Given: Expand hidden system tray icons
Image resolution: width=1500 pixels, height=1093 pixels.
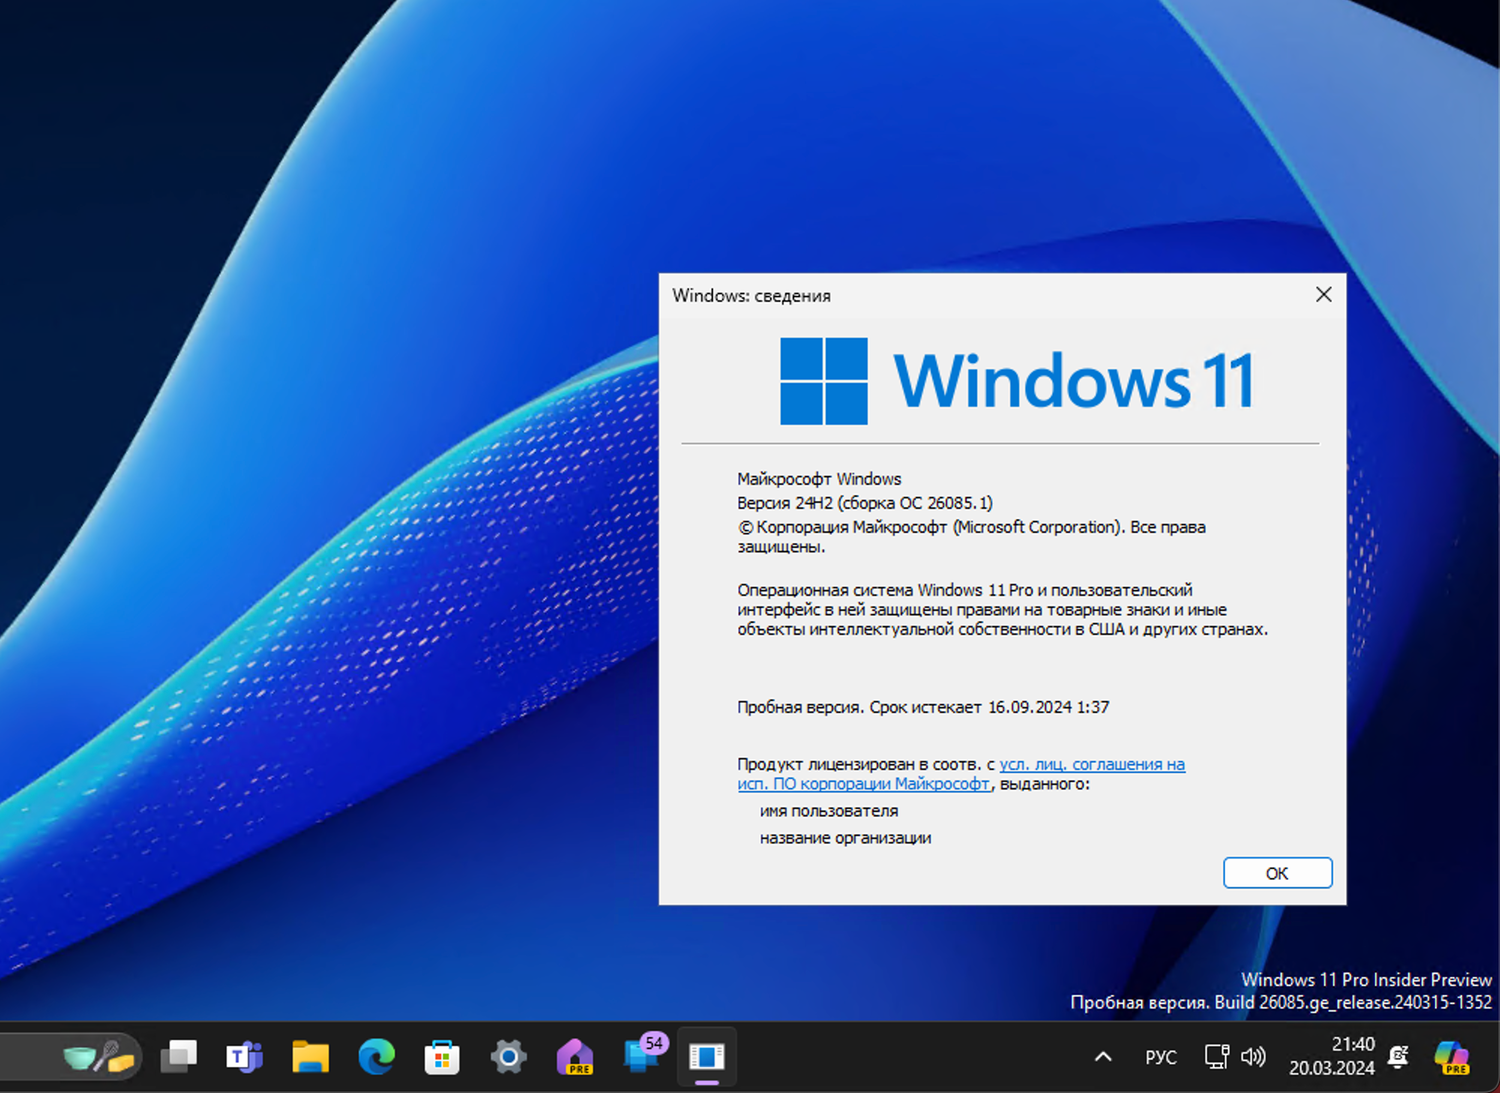Looking at the screenshot, I should pyautogui.click(x=1103, y=1057).
